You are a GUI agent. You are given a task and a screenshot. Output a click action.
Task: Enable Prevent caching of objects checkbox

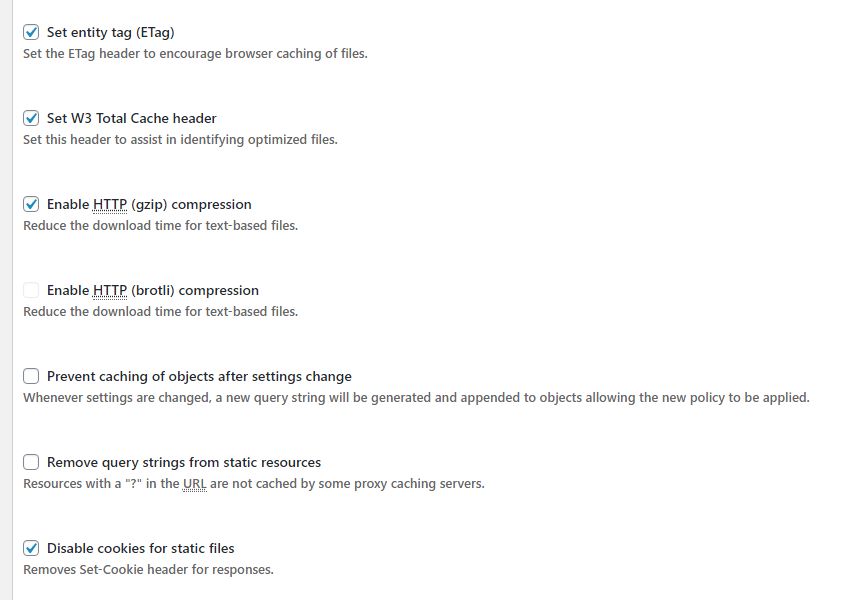point(31,376)
